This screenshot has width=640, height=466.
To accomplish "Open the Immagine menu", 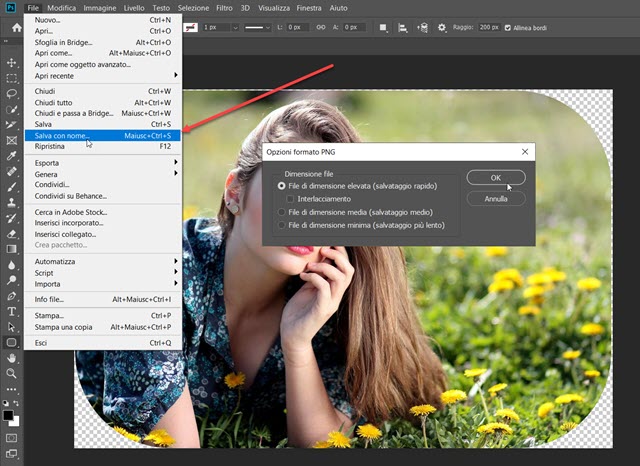I will [x=100, y=8].
